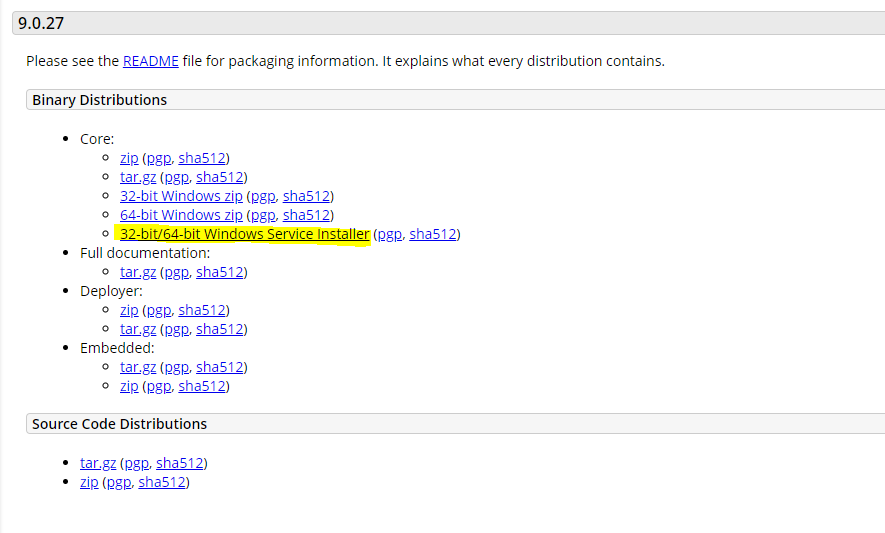
Task: Click the Embedded: list label
Action: pyautogui.click(x=117, y=348)
